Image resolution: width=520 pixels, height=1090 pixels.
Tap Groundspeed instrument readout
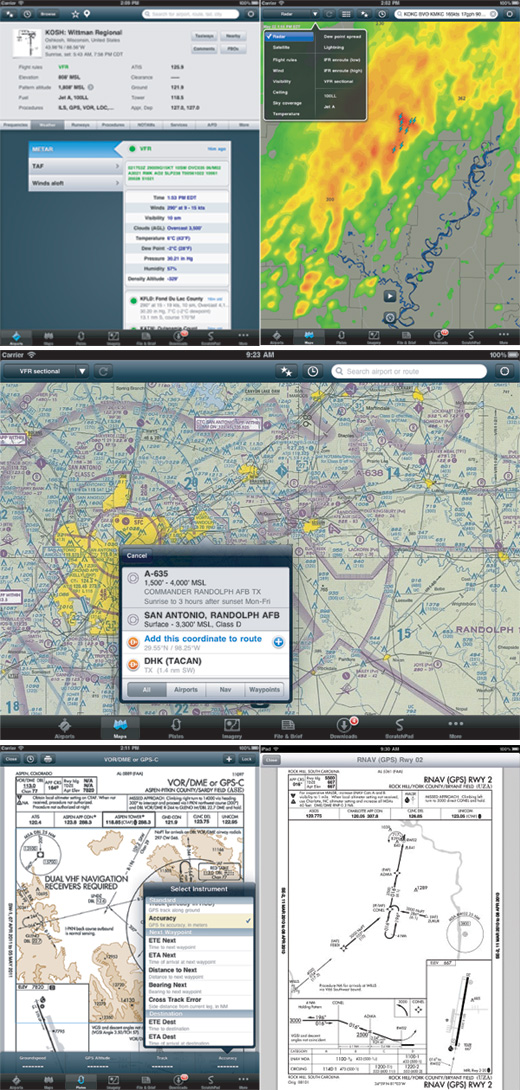click(32, 1061)
